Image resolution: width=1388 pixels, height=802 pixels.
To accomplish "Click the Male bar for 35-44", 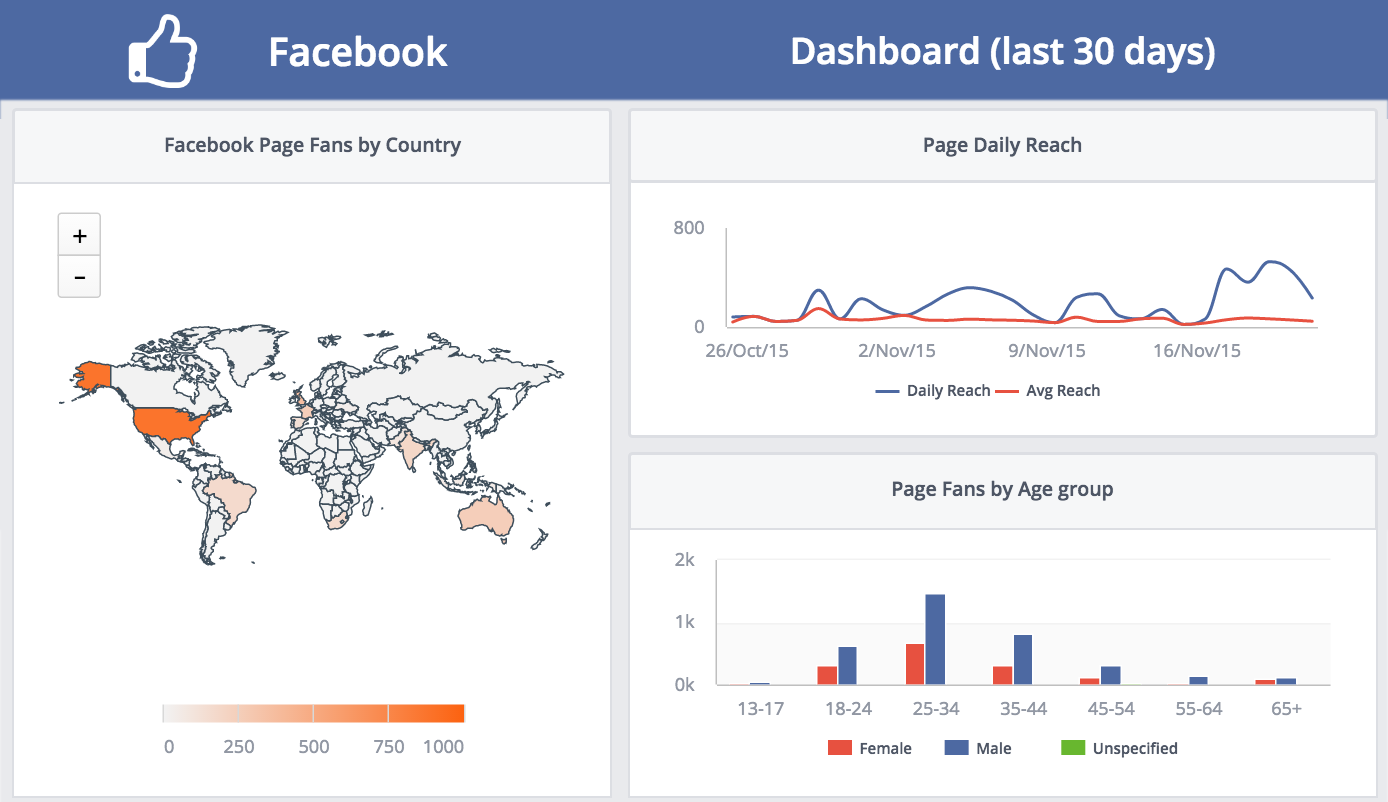I will pos(1023,660).
